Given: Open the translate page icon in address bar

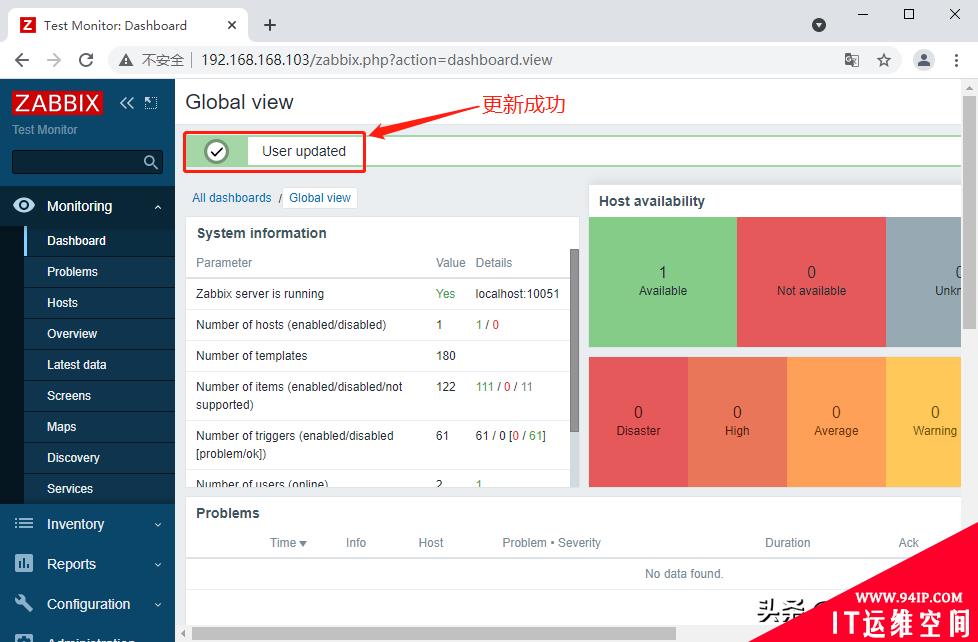Looking at the screenshot, I should click(x=851, y=60).
